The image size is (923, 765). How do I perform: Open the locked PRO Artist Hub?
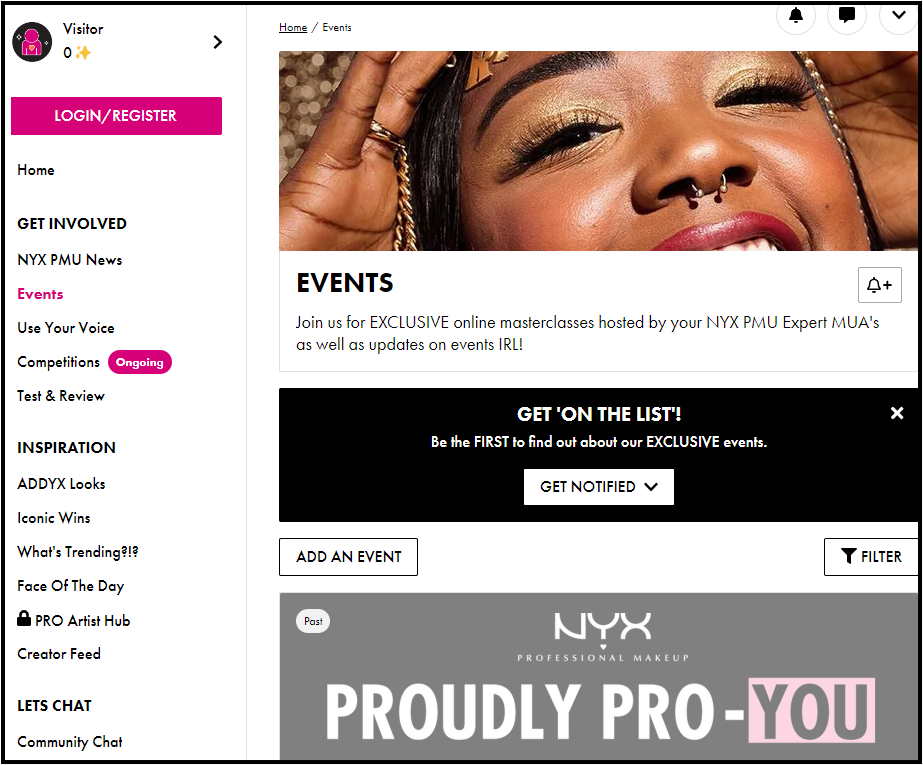tap(74, 620)
